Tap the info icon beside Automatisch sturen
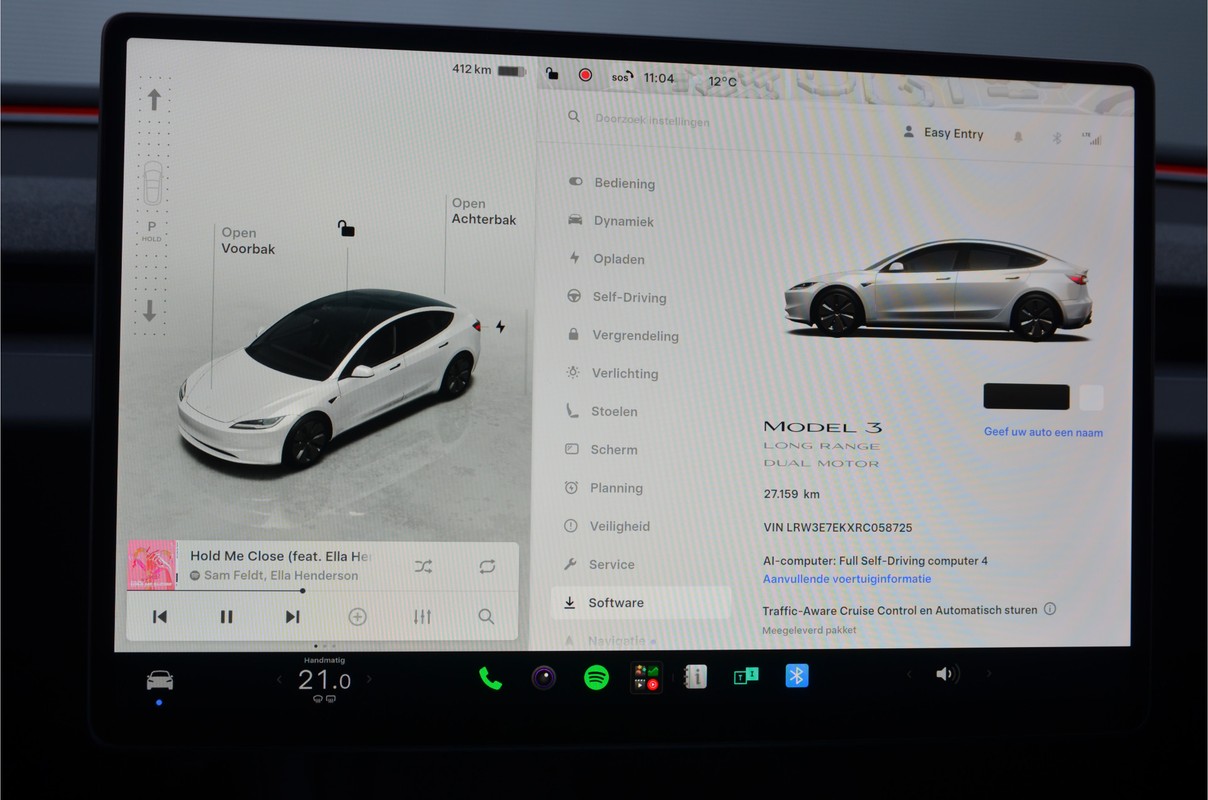 (x=1050, y=609)
